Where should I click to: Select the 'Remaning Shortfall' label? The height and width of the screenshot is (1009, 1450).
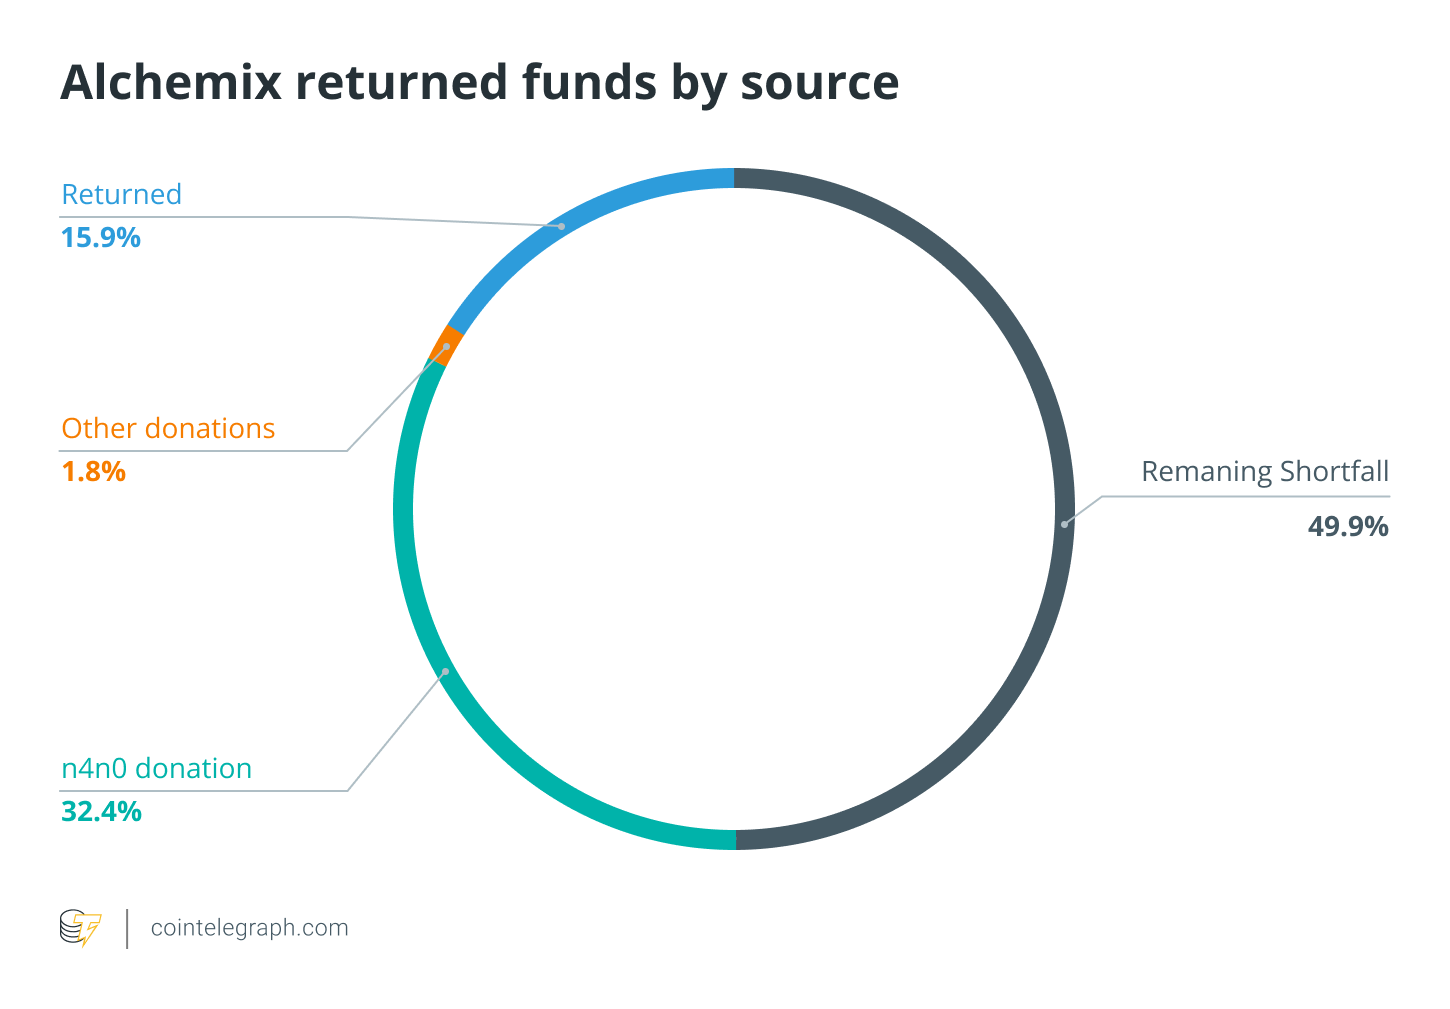click(1265, 471)
